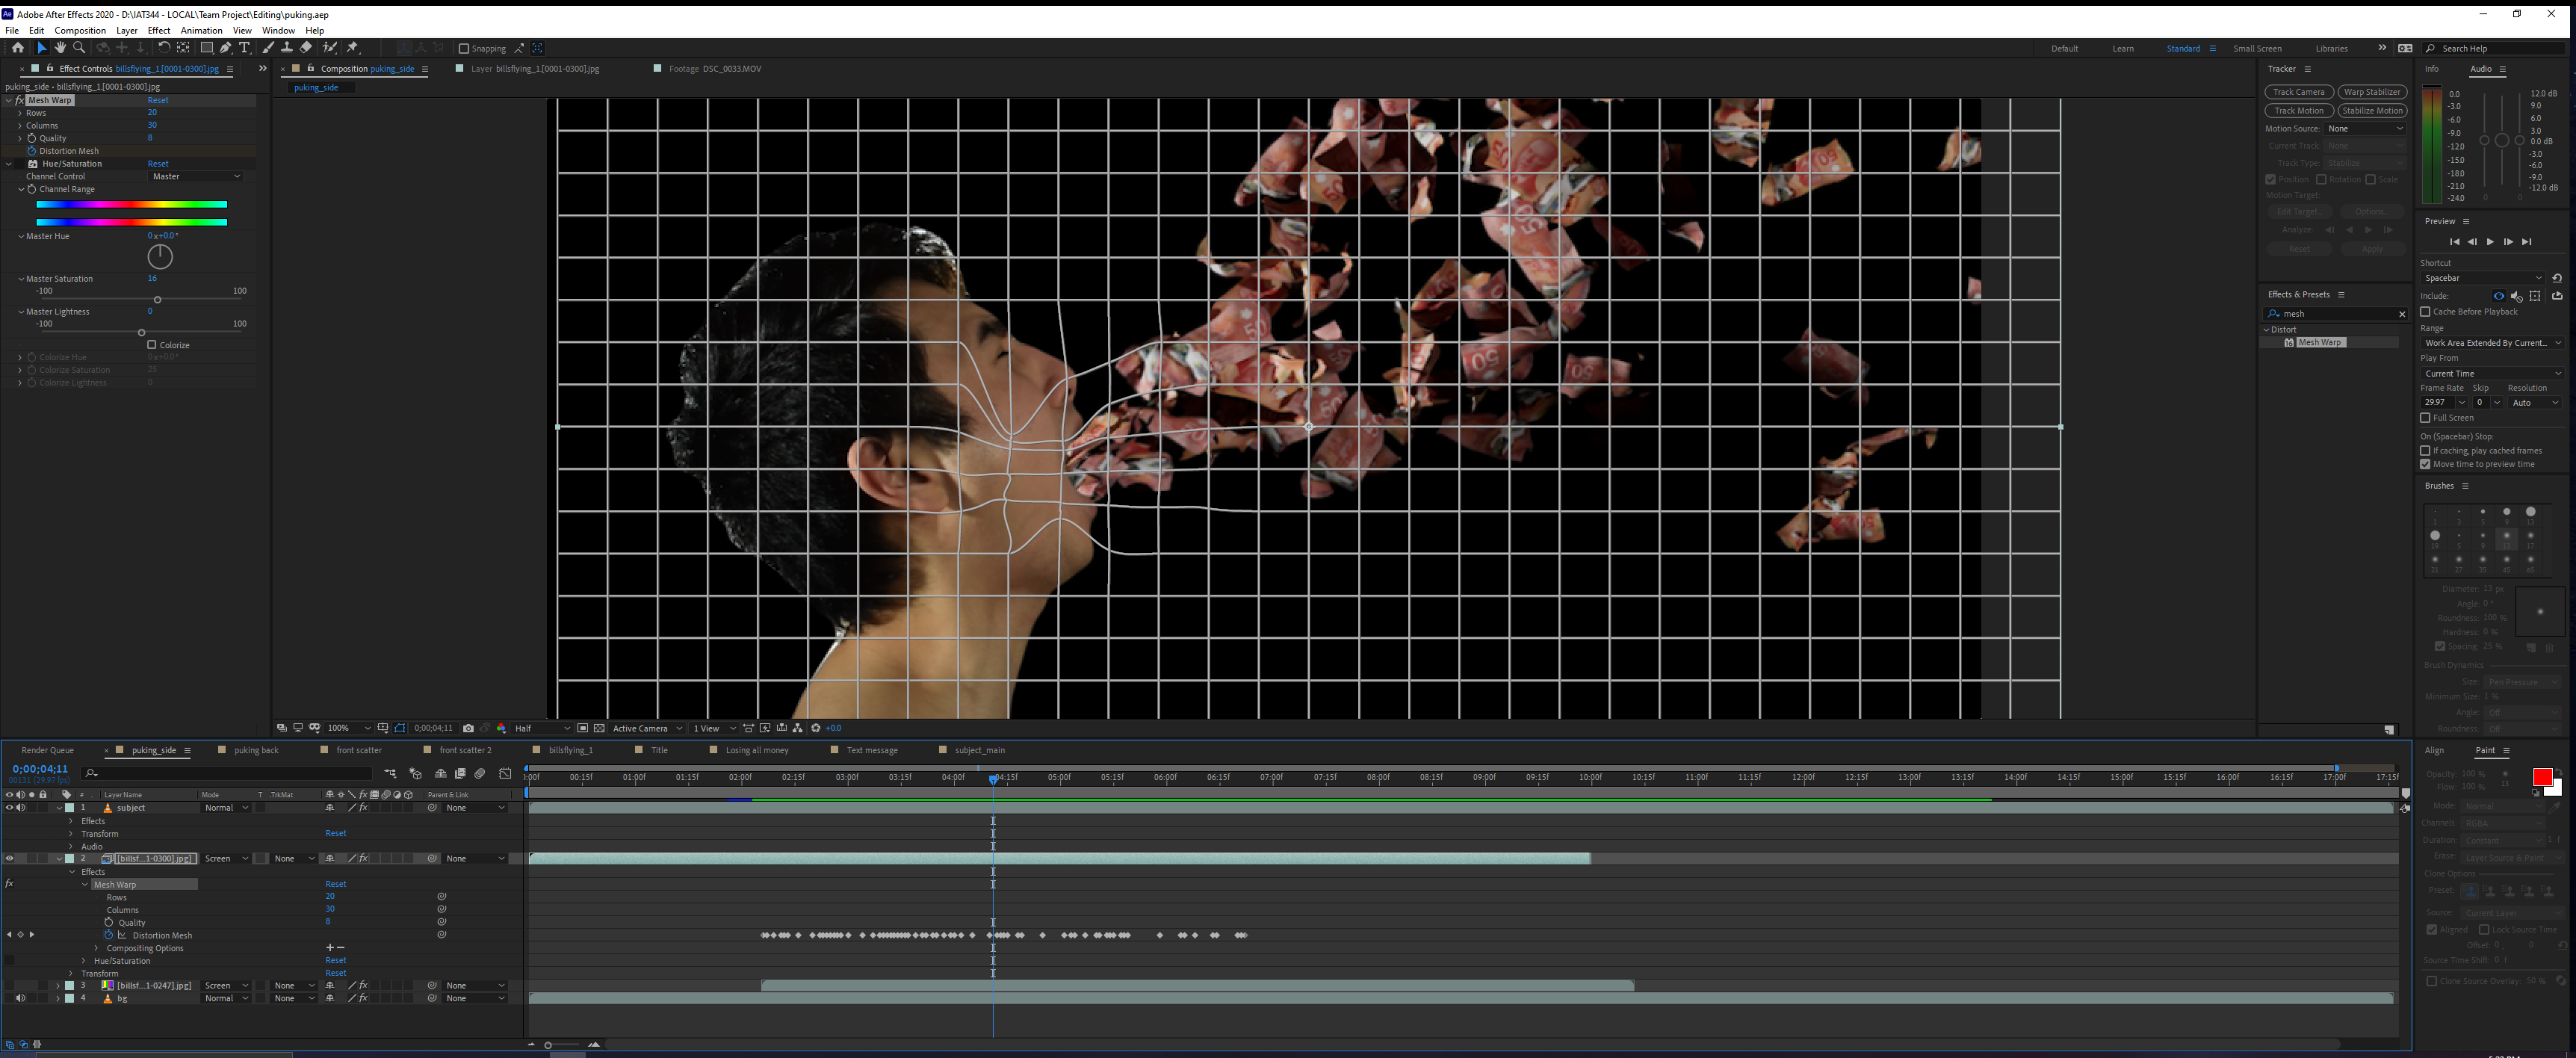This screenshot has width=2576, height=1058.
Task: Expand the bg layer properties
Action: (58, 999)
